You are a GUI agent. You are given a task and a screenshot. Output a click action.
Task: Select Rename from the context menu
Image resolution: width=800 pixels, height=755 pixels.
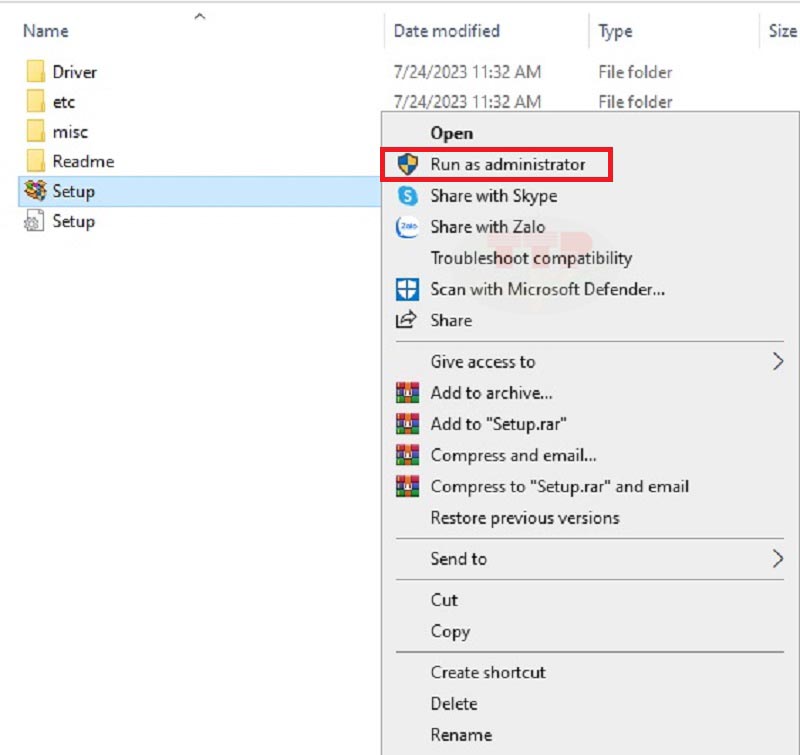(461, 735)
